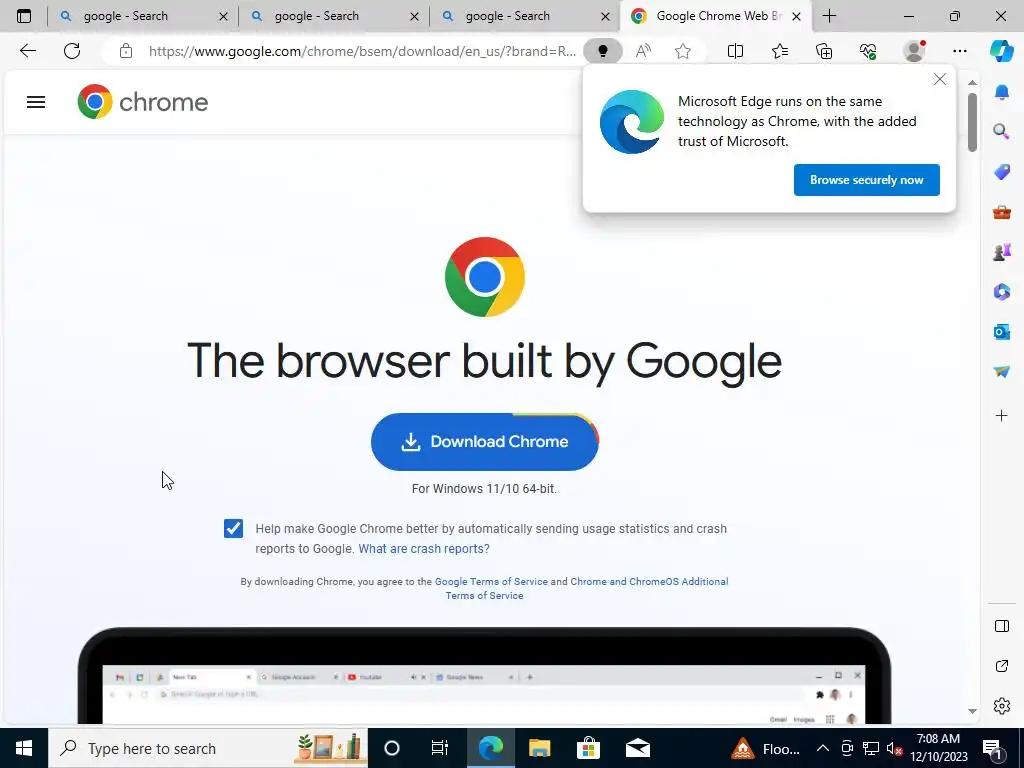This screenshot has width=1024, height=768.
Task: Open link in new window sidebar icon
Action: pyautogui.click(x=1002, y=666)
